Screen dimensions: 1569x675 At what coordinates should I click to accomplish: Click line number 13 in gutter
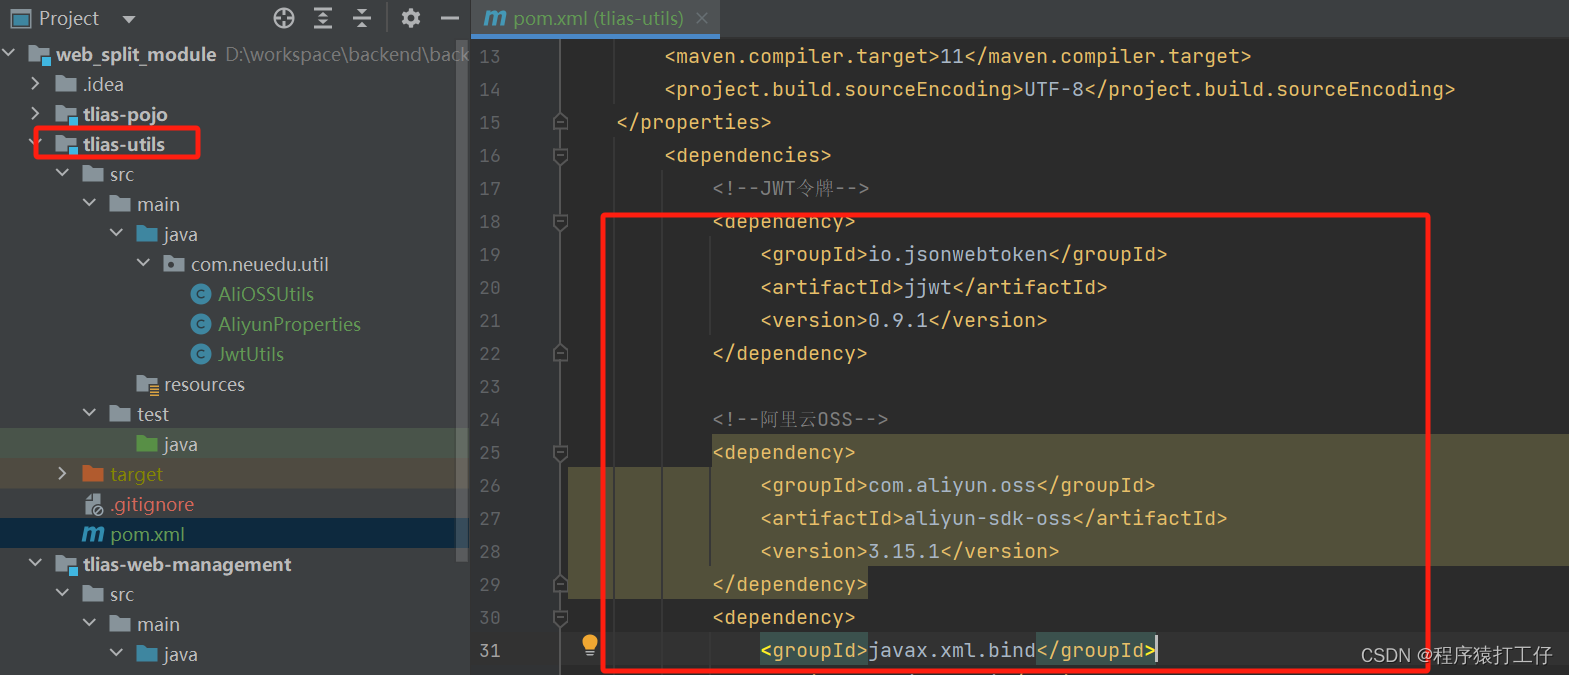click(489, 56)
